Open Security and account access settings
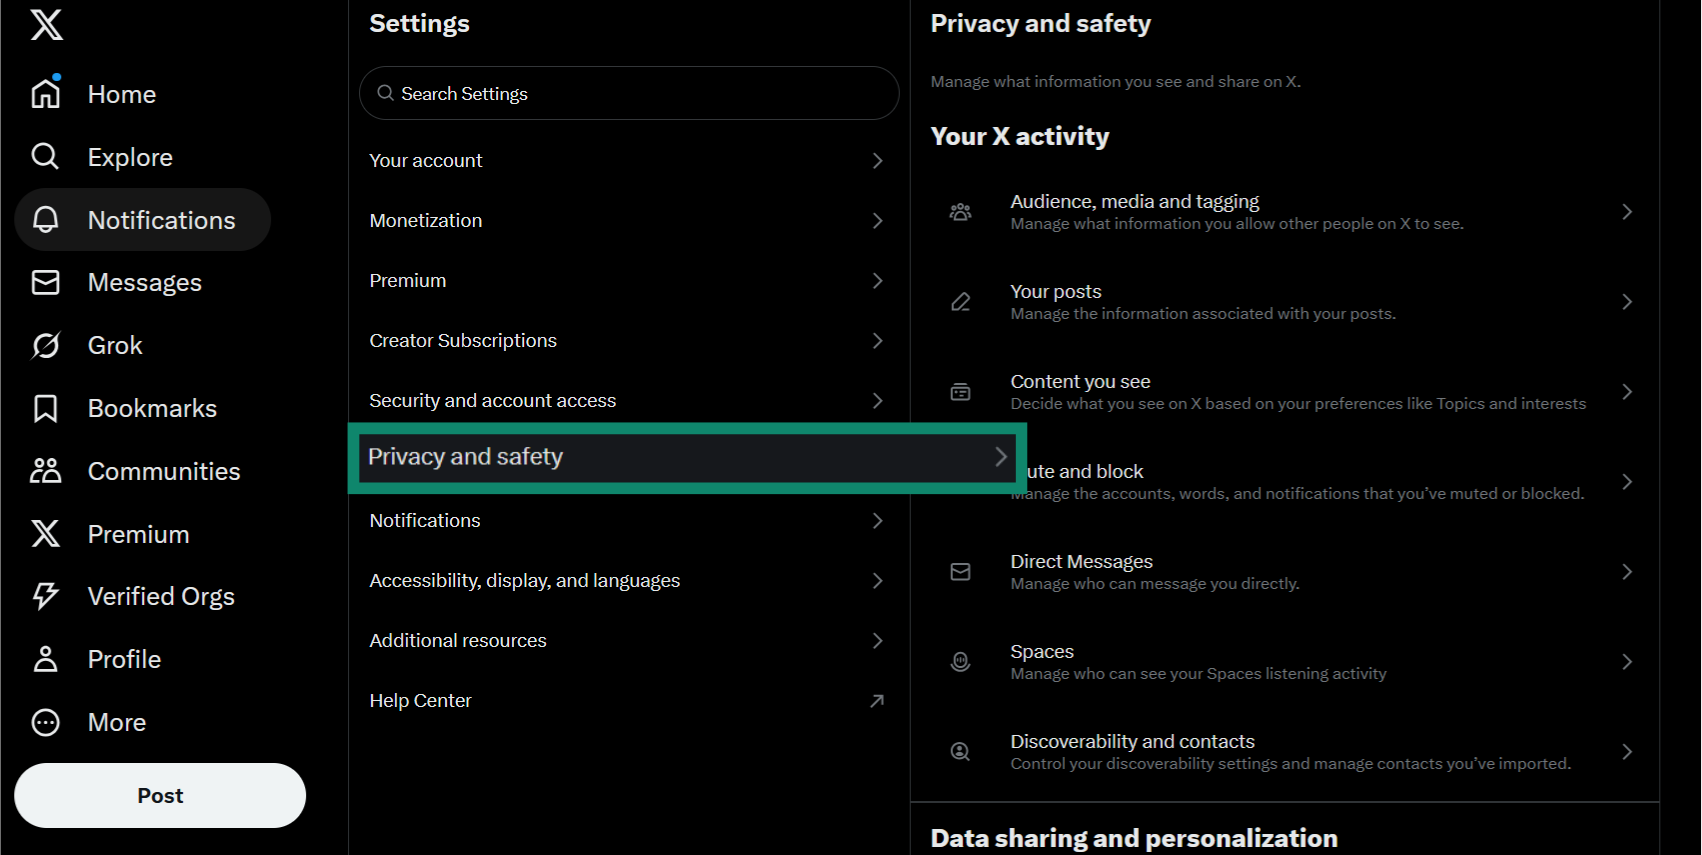Image resolution: width=1702 pixels, height=855 pixels. tap(628, 400)
